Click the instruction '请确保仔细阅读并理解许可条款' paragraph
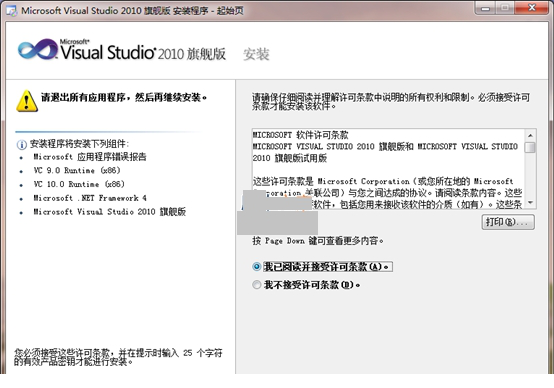This screenshot has height=388, width=554. pyautogui.click(x=391, y=101)
